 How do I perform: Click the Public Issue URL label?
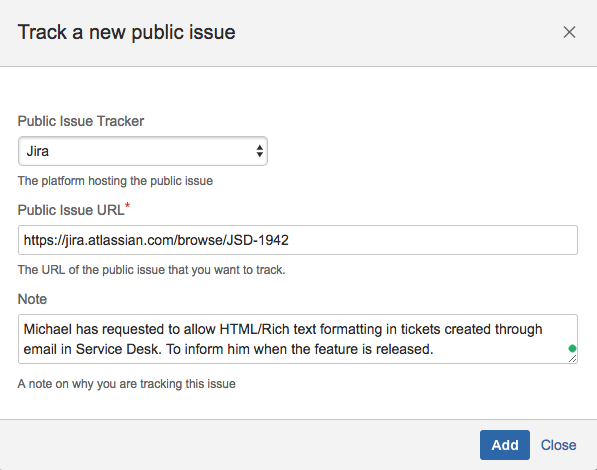pos(71,210)
